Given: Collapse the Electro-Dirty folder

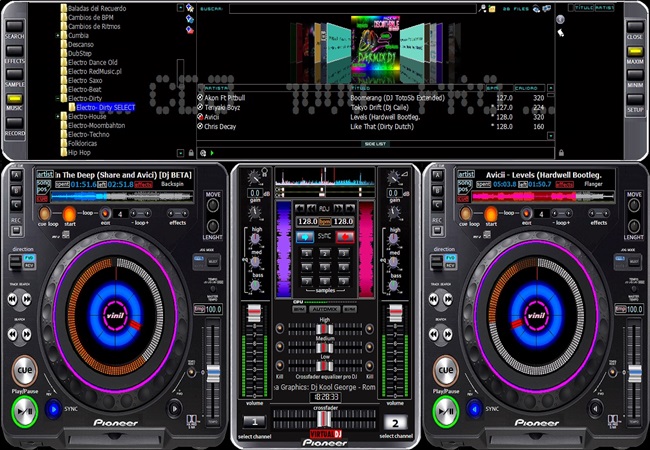Looking at the screenshot, I should (58, 99).
